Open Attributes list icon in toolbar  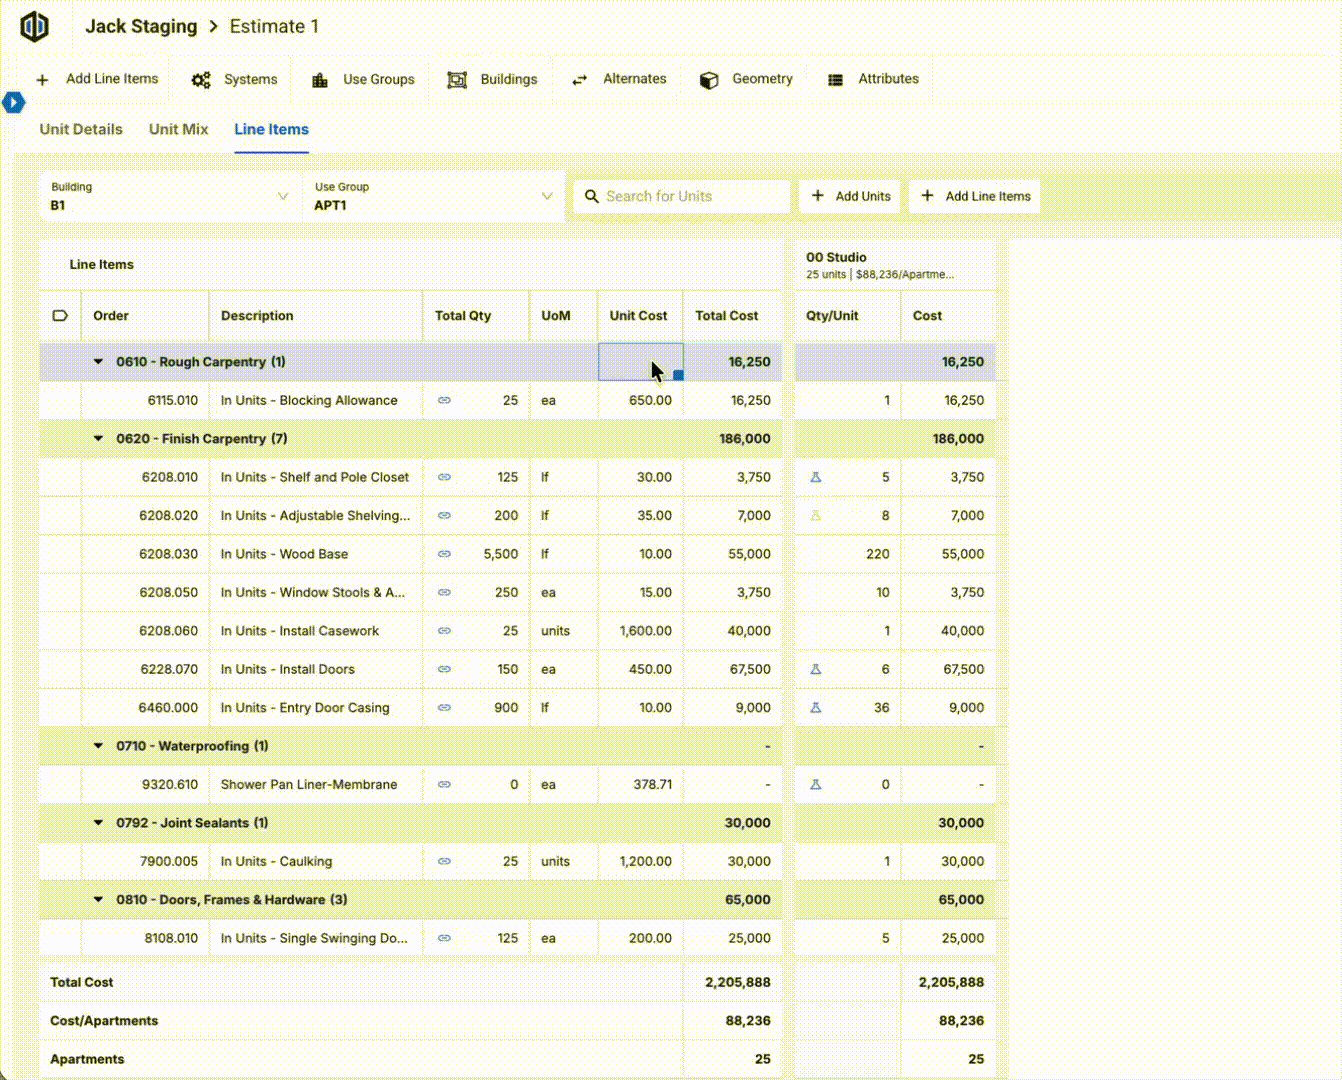click(x=835, y=80)
